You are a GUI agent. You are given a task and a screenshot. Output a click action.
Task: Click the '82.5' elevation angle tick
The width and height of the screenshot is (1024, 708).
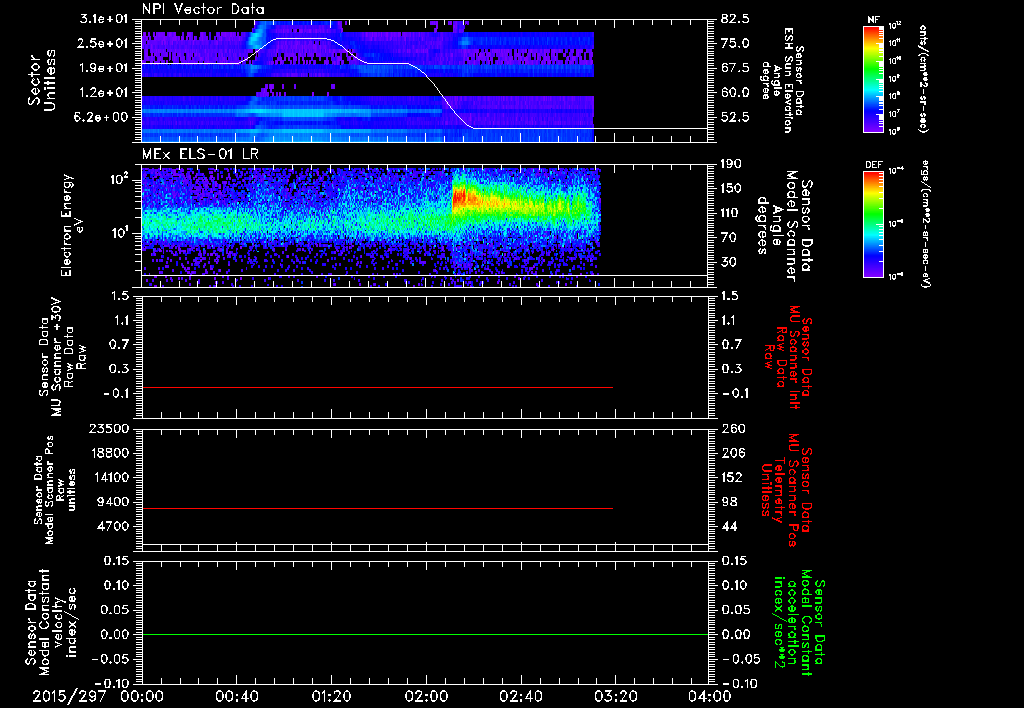(x=735, y=20)
